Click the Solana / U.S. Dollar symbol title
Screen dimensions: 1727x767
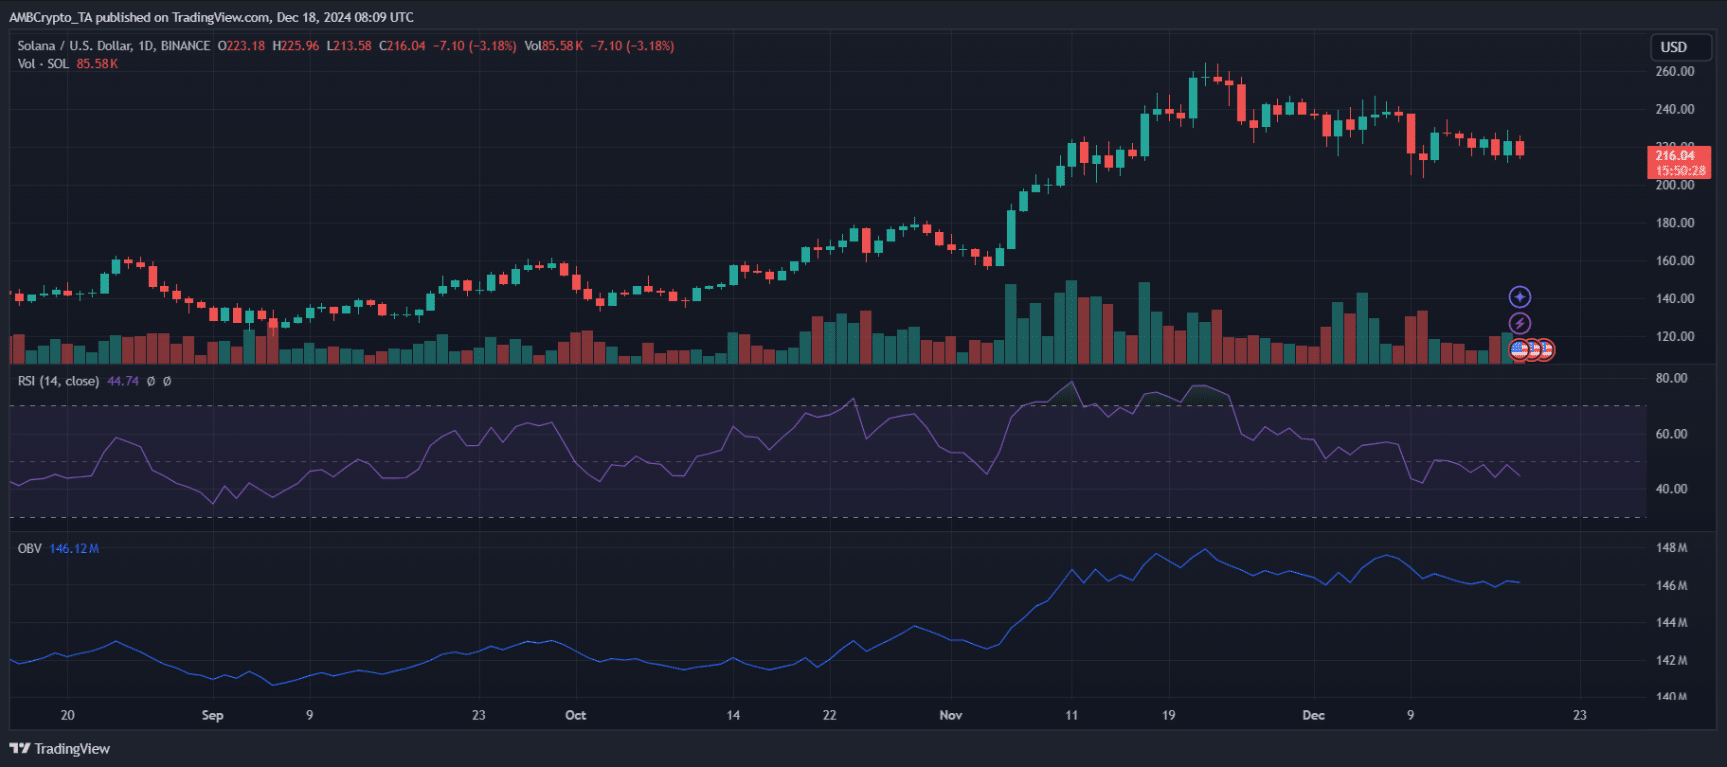pyautogui.click(x=113, y=46)
